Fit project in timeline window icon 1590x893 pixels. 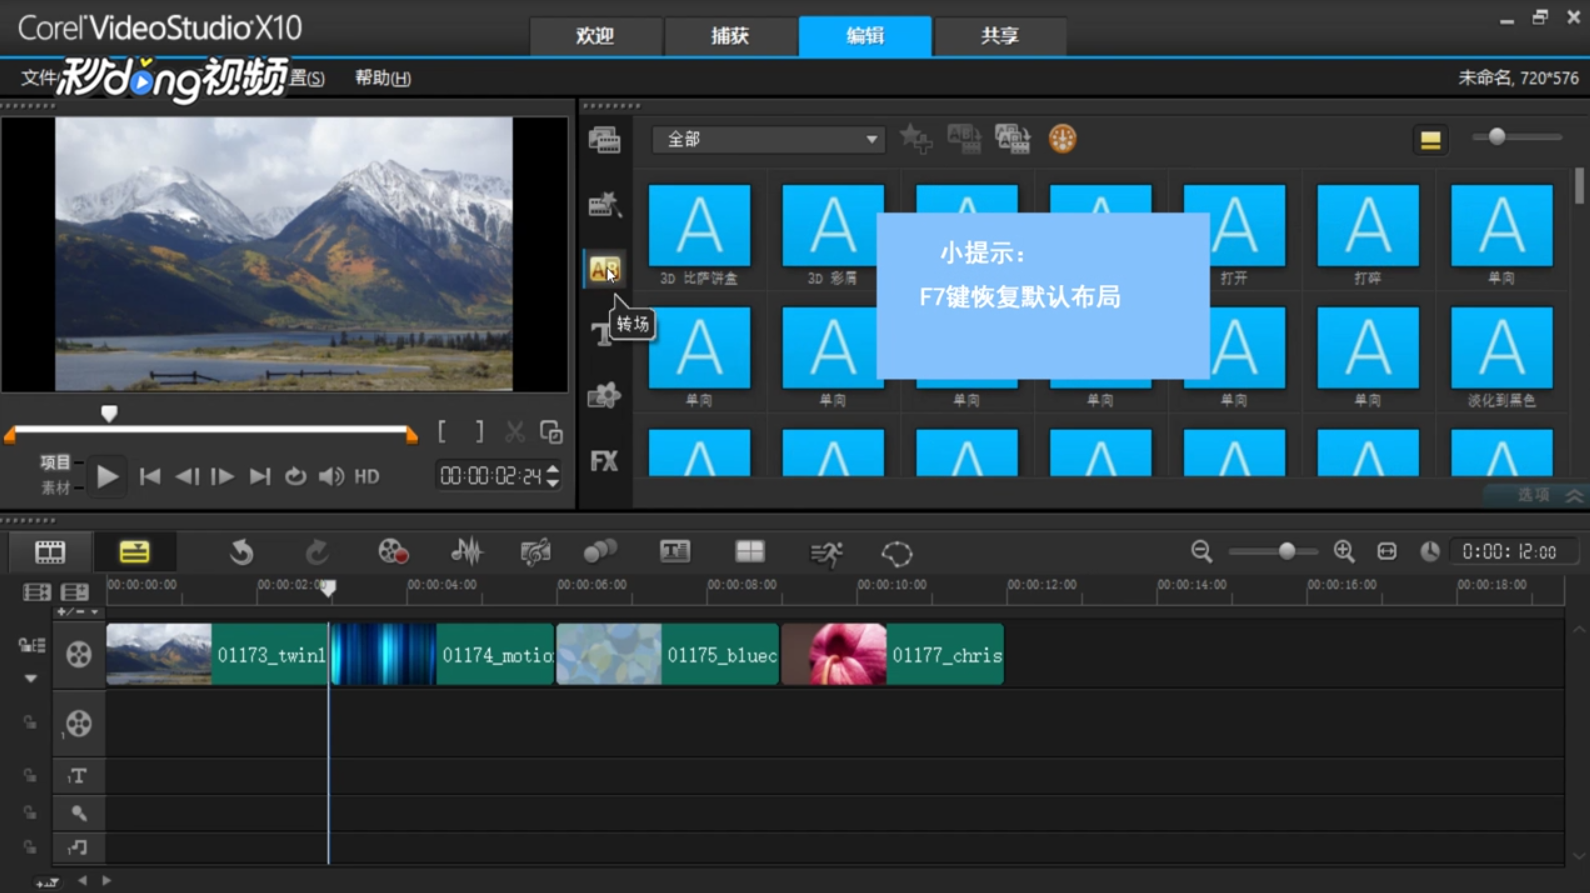[1387, 552]
